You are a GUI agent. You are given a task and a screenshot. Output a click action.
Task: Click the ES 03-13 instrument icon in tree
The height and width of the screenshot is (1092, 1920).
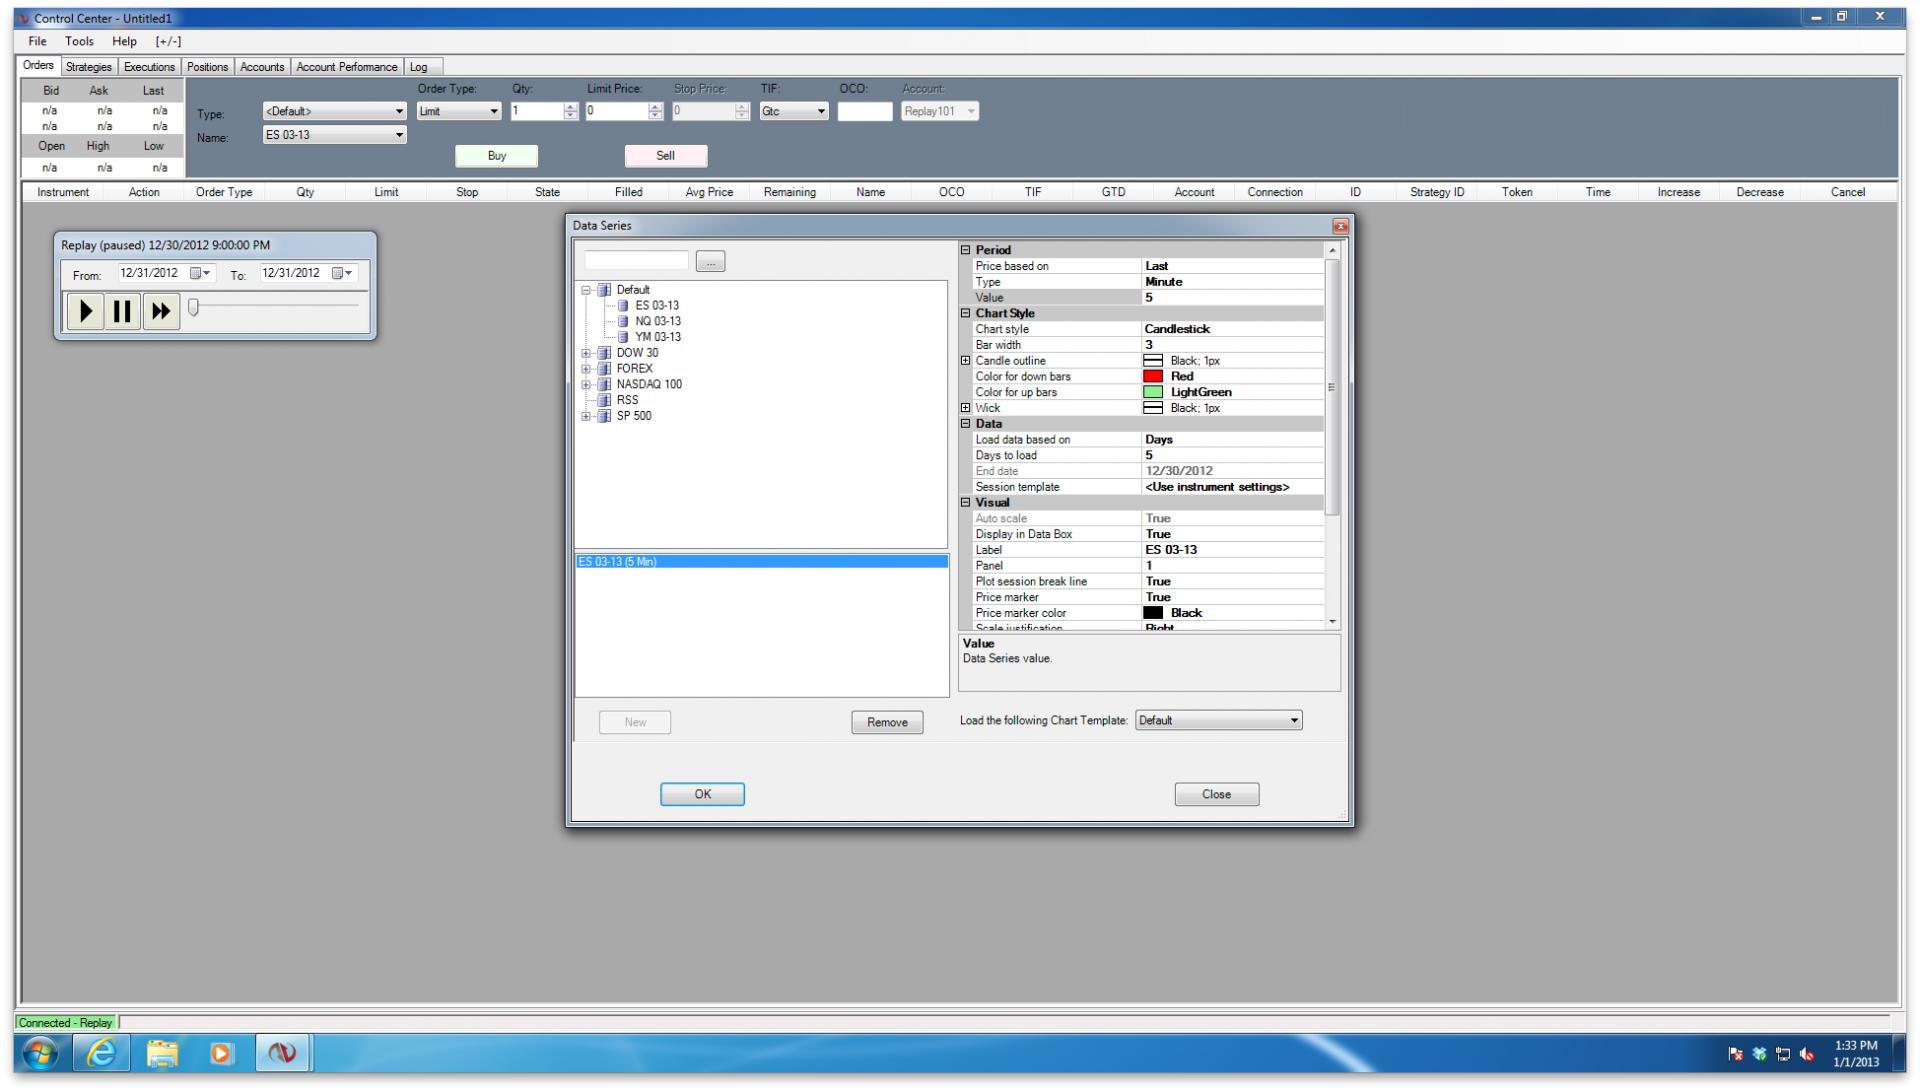coord(623,306)
